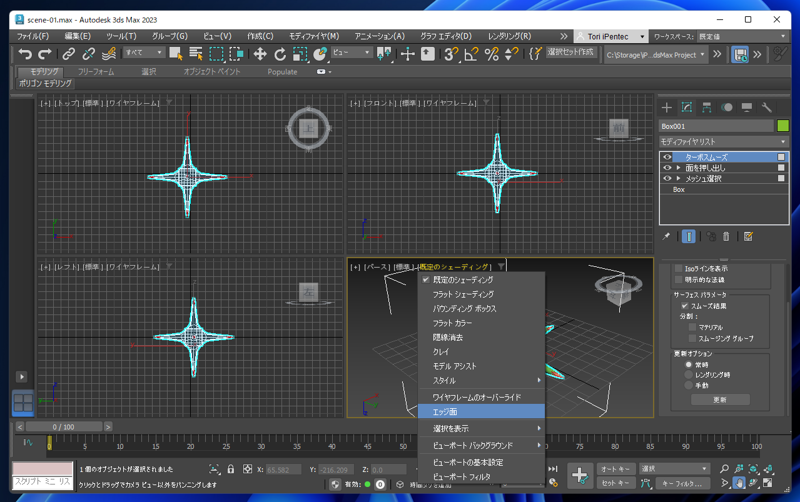Toggle the 3D Snaps icon
This screenshot has width=800, height=502.
click(451, 54)
